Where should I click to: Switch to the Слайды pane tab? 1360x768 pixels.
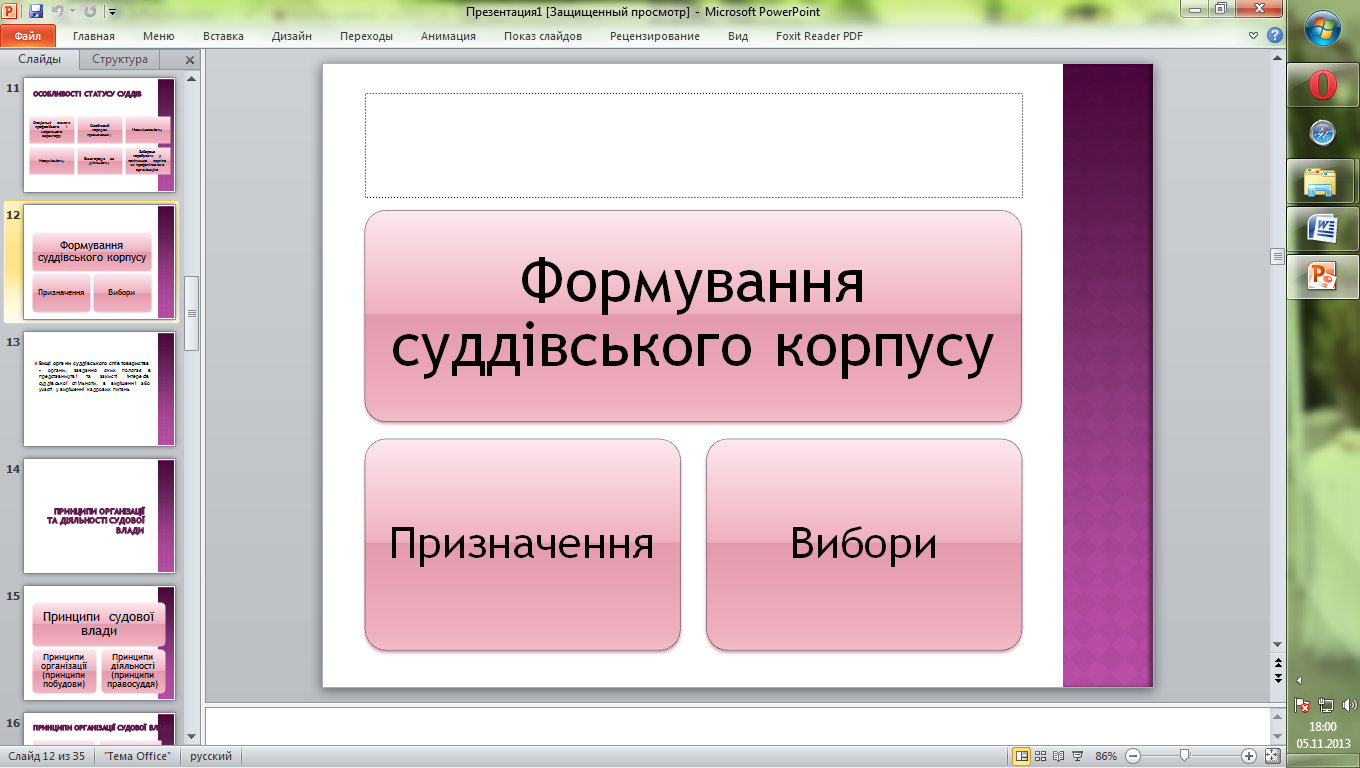tap(40, 59)
